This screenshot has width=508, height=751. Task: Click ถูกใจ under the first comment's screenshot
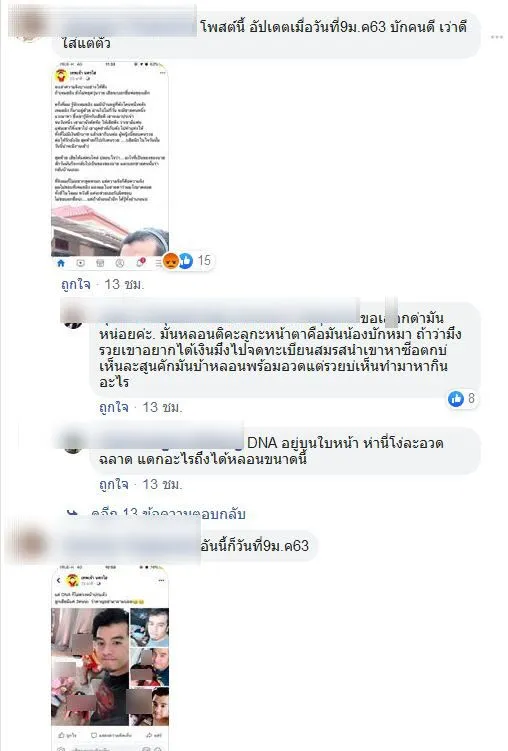pyautogui.click(x=76, y=284)
